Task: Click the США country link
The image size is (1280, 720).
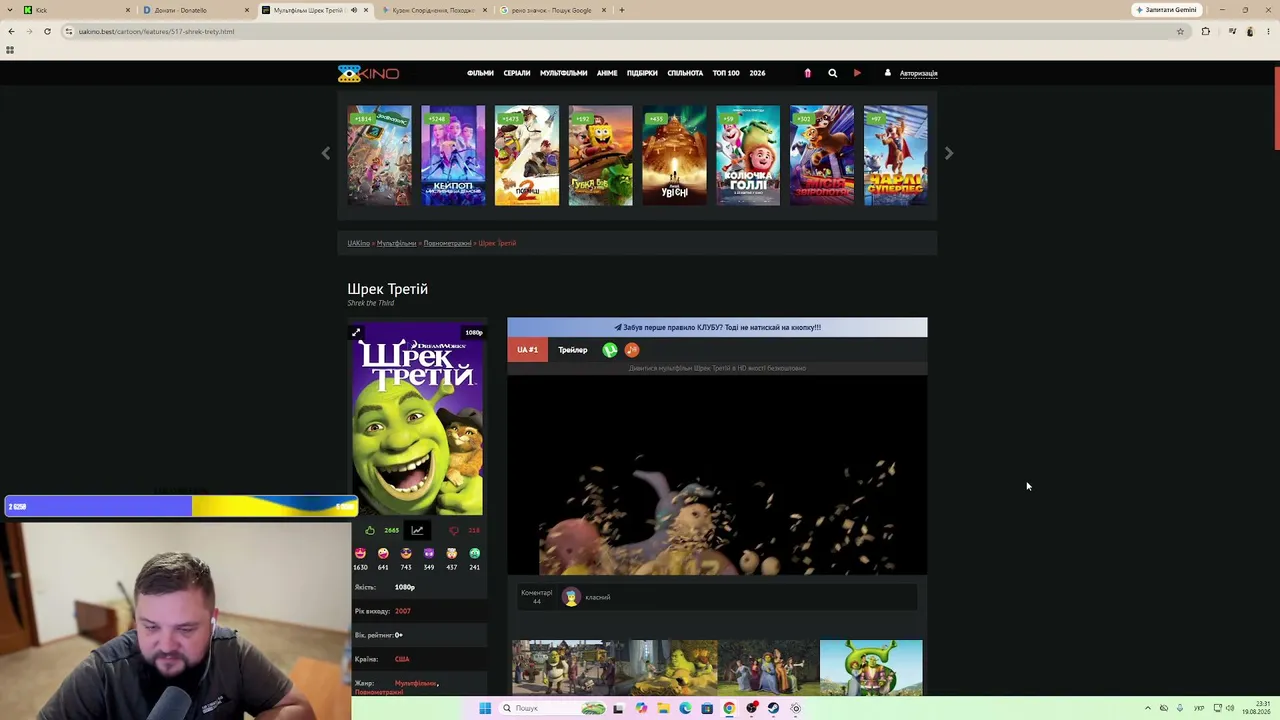Action: [402, 659]
